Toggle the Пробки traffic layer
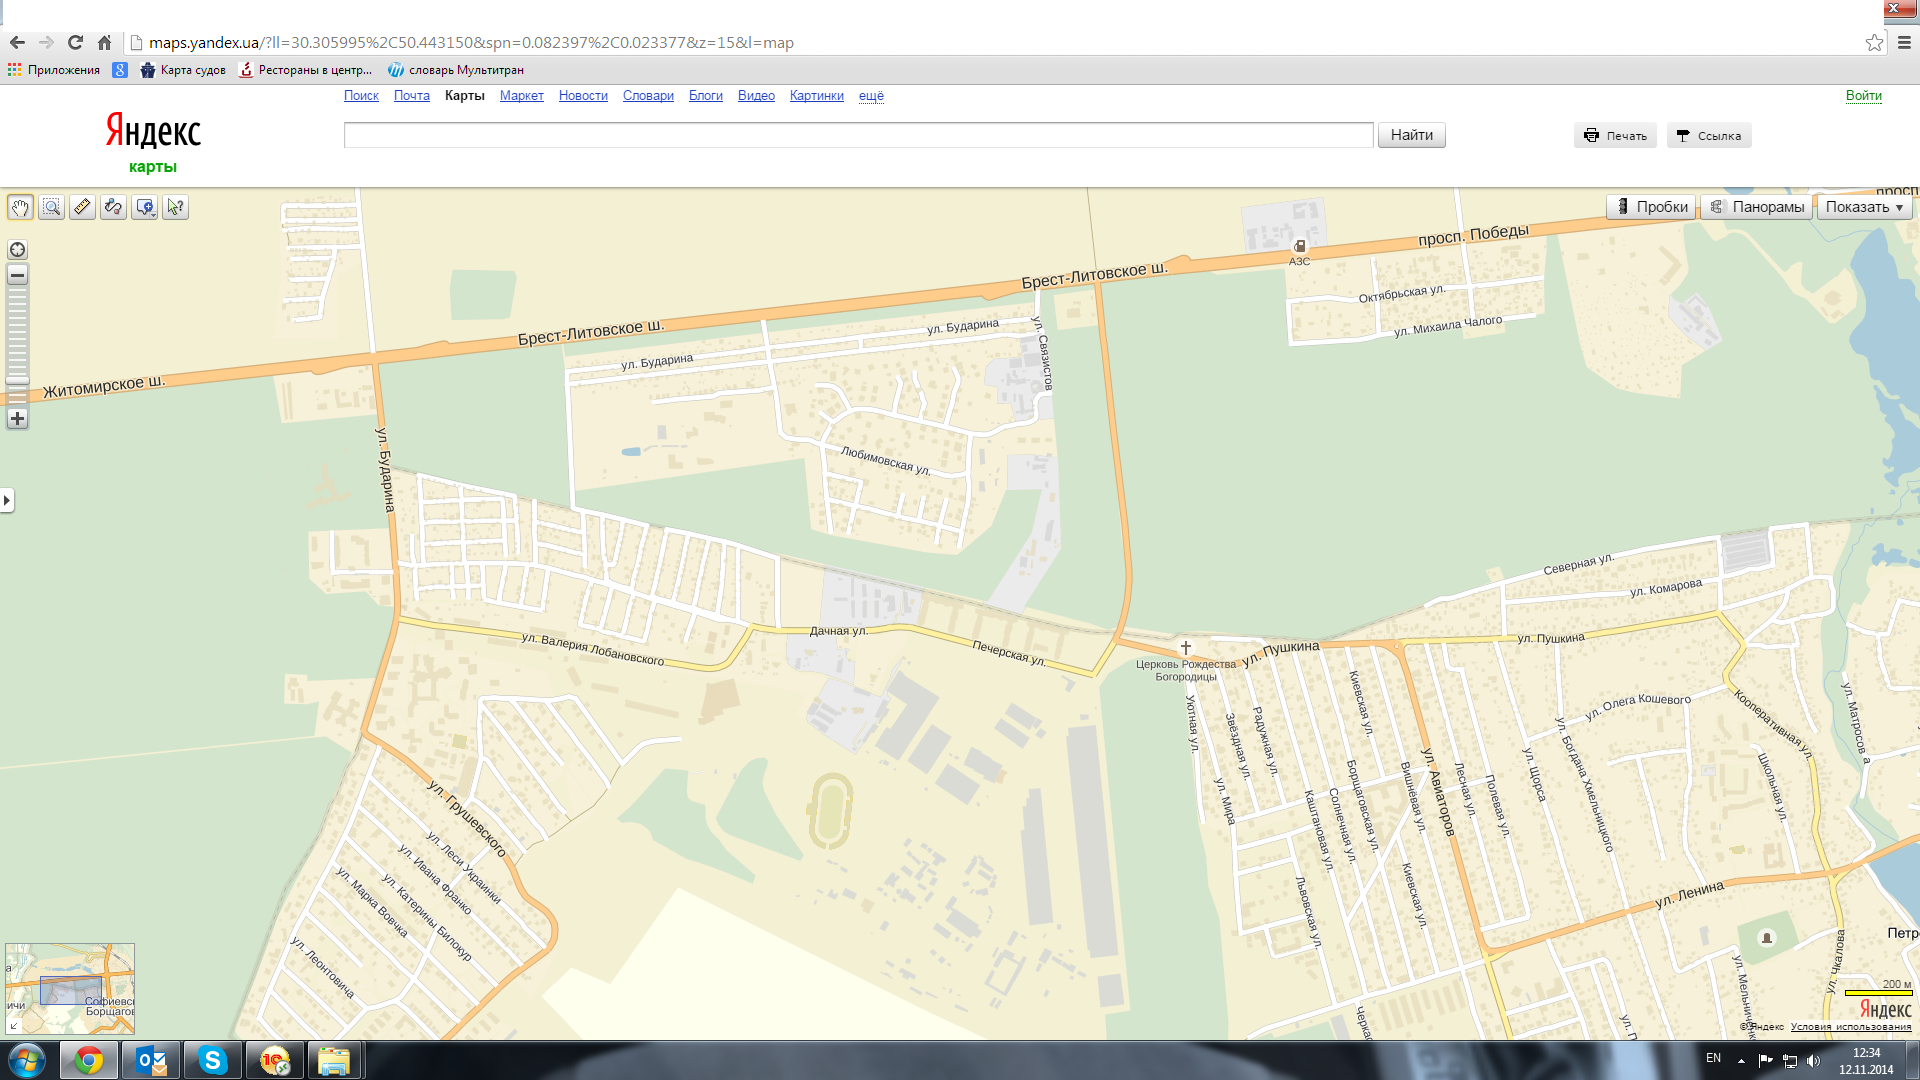The height and width of the screenshot is (1080, 1920). click(1651, 207)
